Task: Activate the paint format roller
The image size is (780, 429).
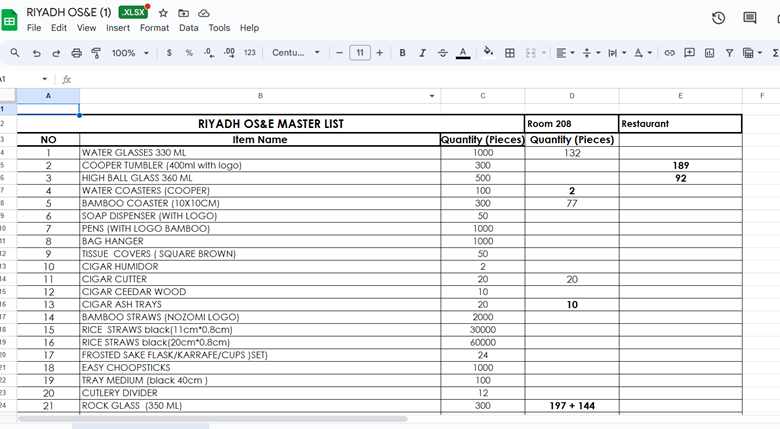Action: coord(96,53)
